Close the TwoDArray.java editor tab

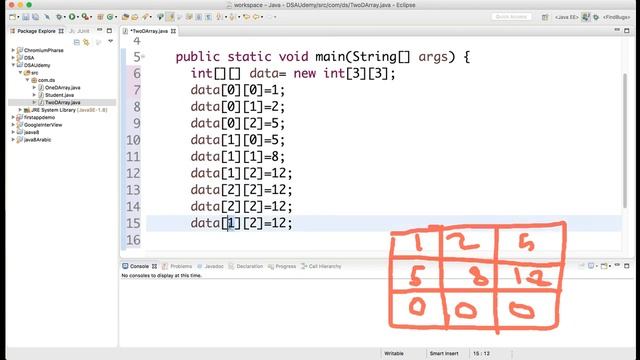pos(173,31)
